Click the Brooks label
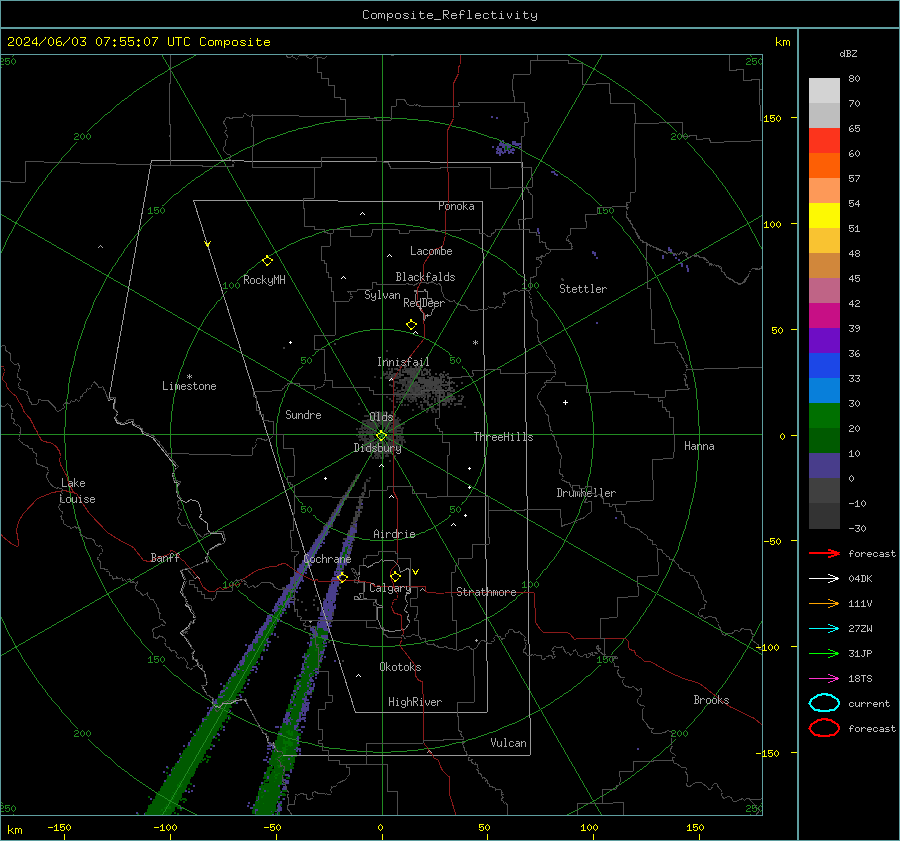Viewport: 900px width, 841px height. click(711, 700)
